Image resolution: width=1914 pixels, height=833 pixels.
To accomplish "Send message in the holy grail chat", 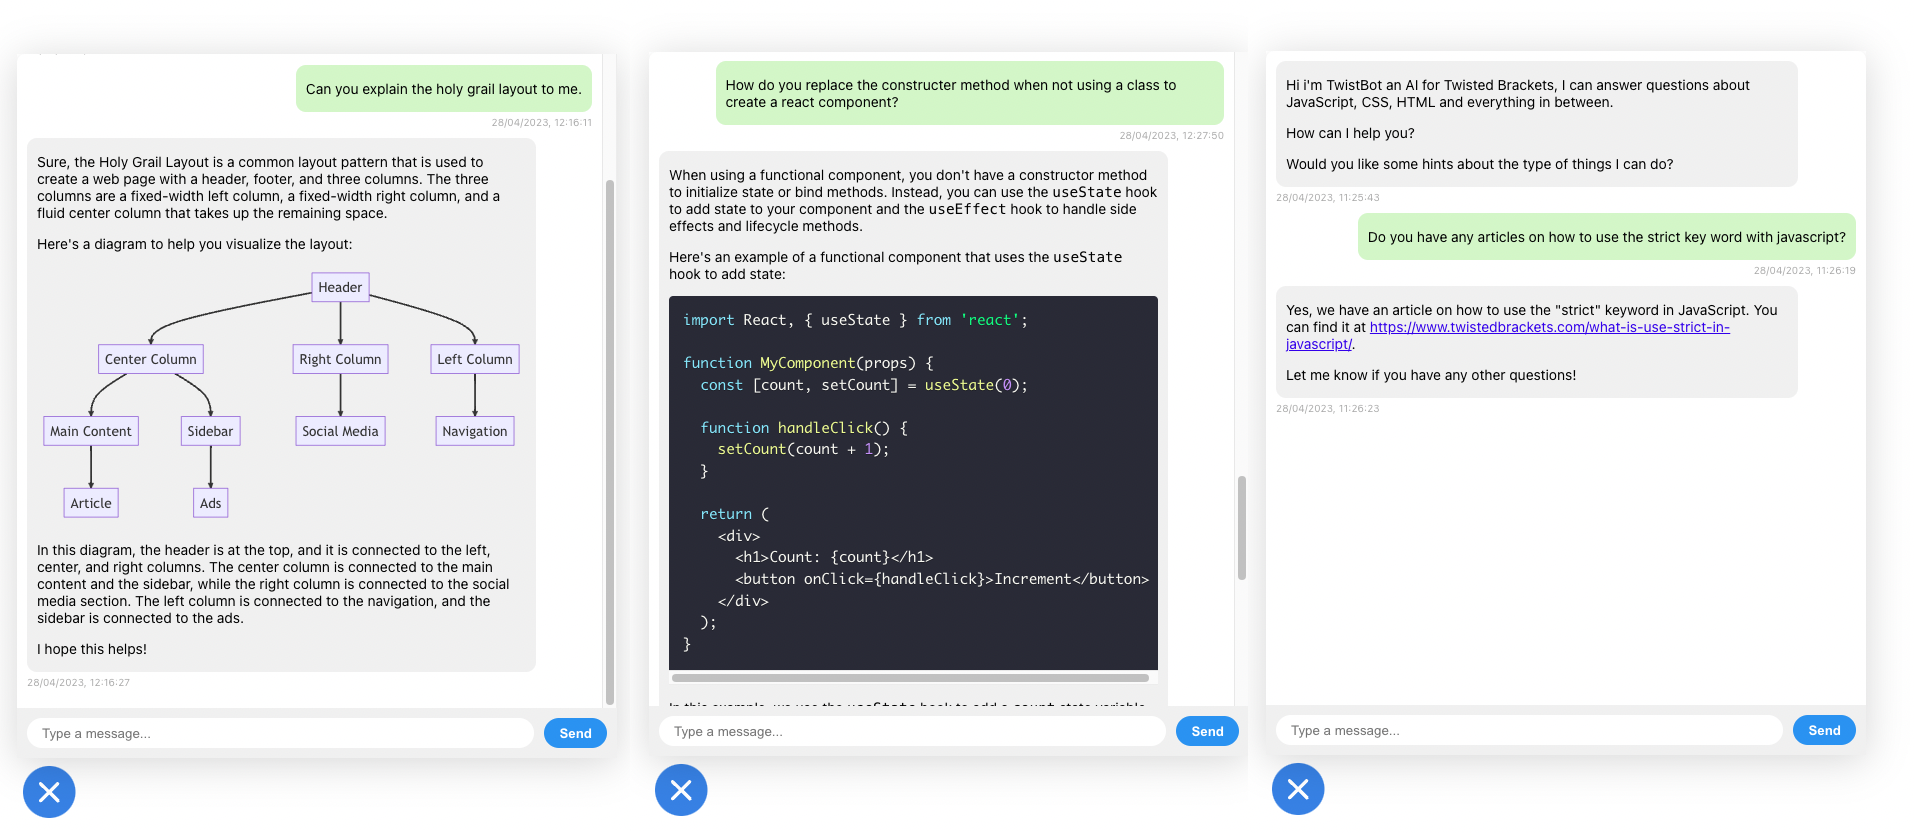I will coord(575,733).
